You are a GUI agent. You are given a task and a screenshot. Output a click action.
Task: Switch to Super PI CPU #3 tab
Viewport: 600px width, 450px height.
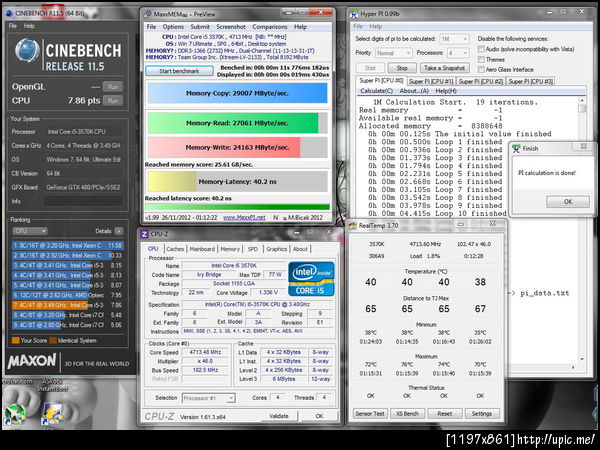tap(530, 82)
